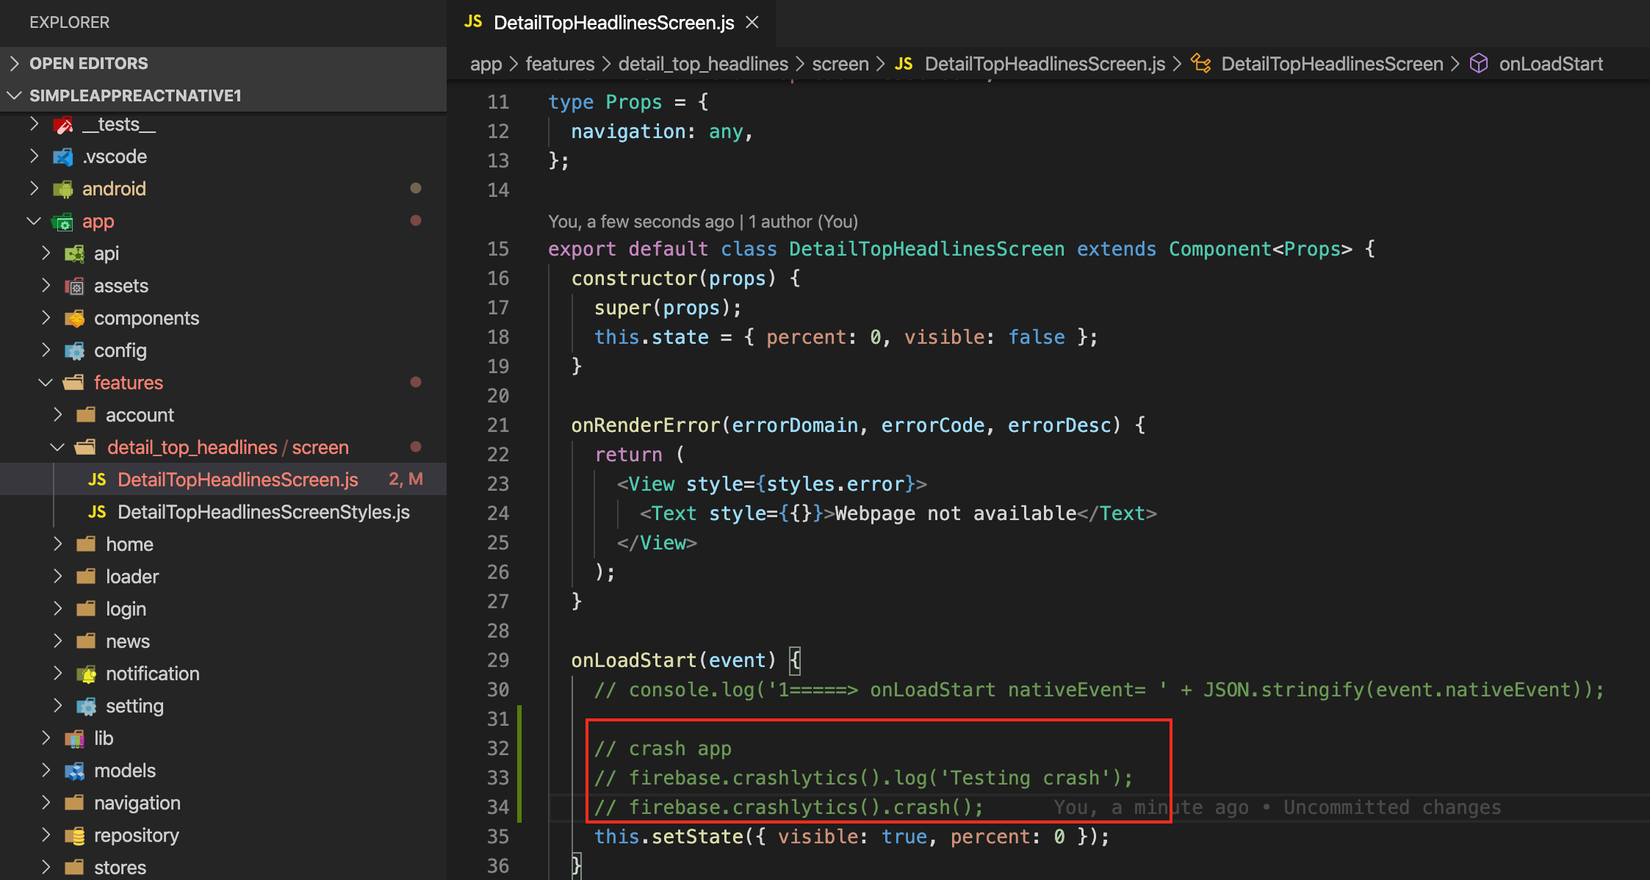Switch to DetailTopHeadlinesScreen.js editor tab
Image resolution: width=1650 pixels, height=880 pixels.
[x=613, y=22]
